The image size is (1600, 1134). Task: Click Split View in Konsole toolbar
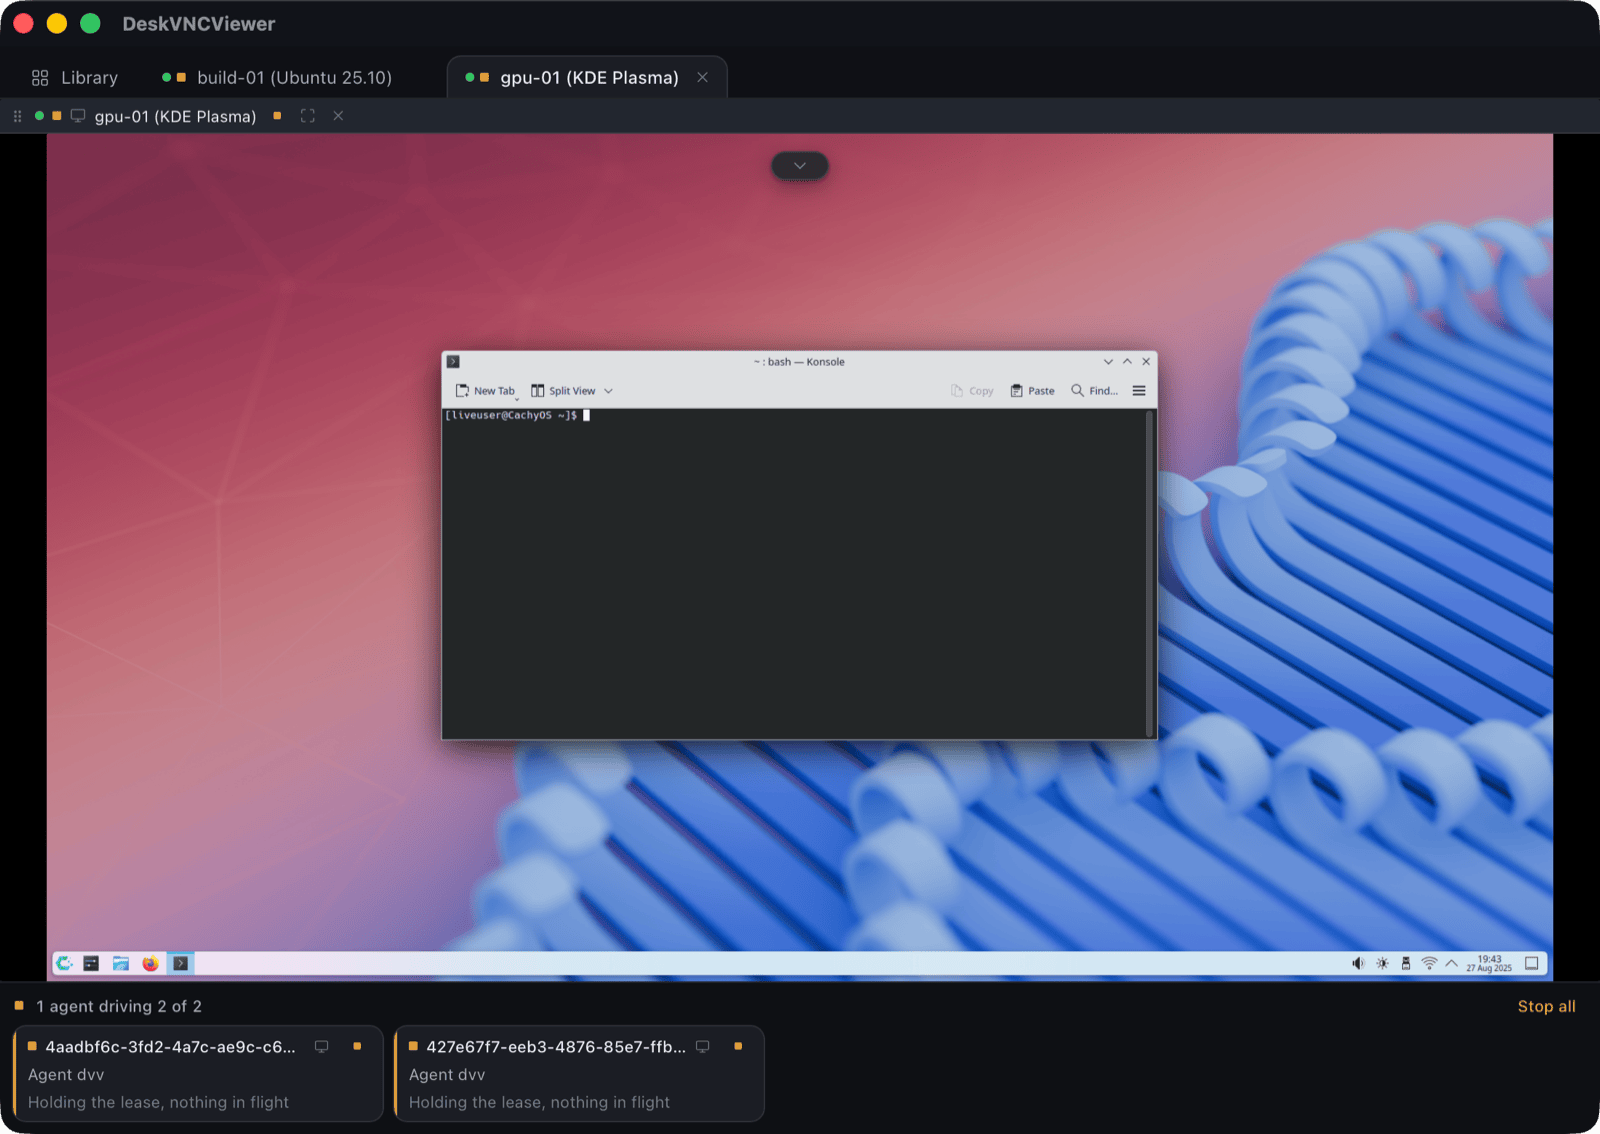(563, 391)
